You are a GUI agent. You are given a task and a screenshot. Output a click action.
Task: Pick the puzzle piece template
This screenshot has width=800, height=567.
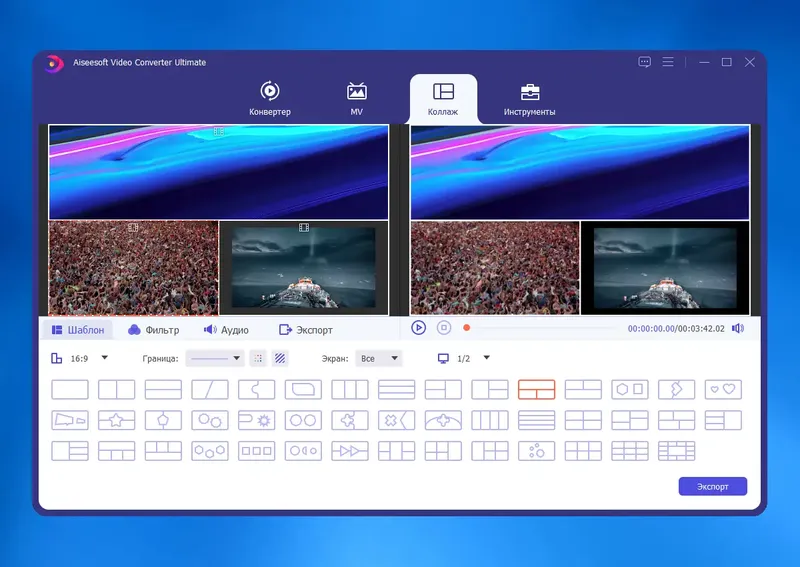(350, 421)
